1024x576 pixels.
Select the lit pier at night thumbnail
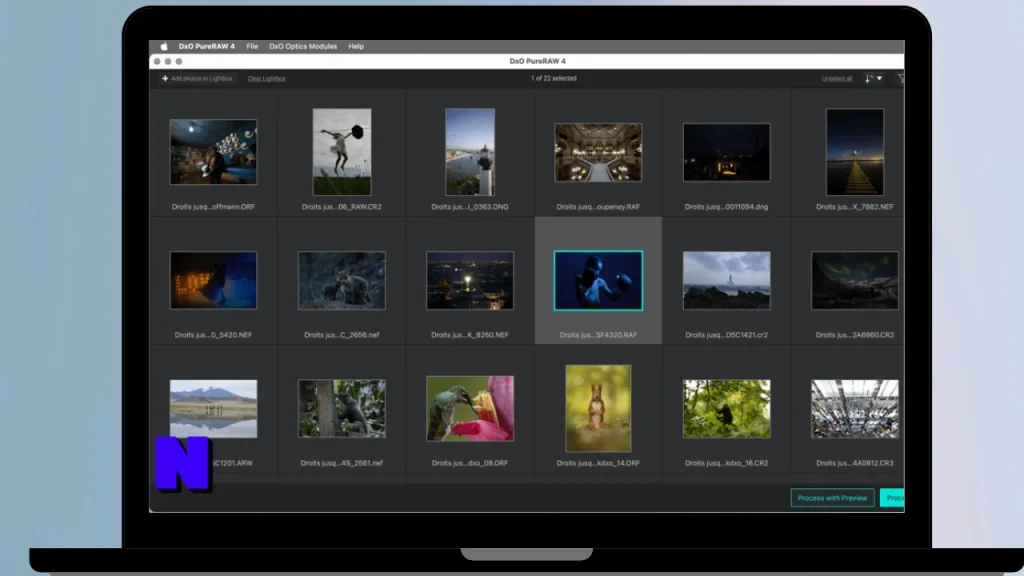(854, 152)
